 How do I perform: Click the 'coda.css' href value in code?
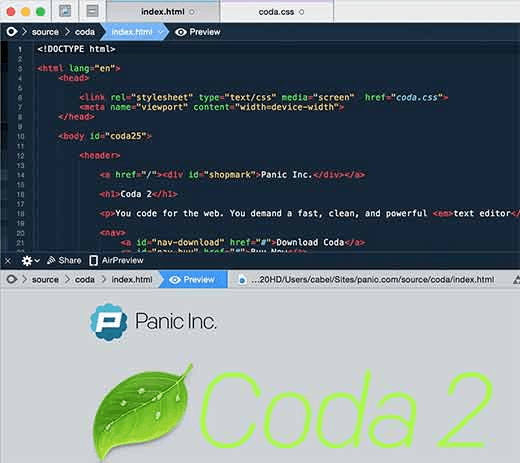(x=417, y=97)
